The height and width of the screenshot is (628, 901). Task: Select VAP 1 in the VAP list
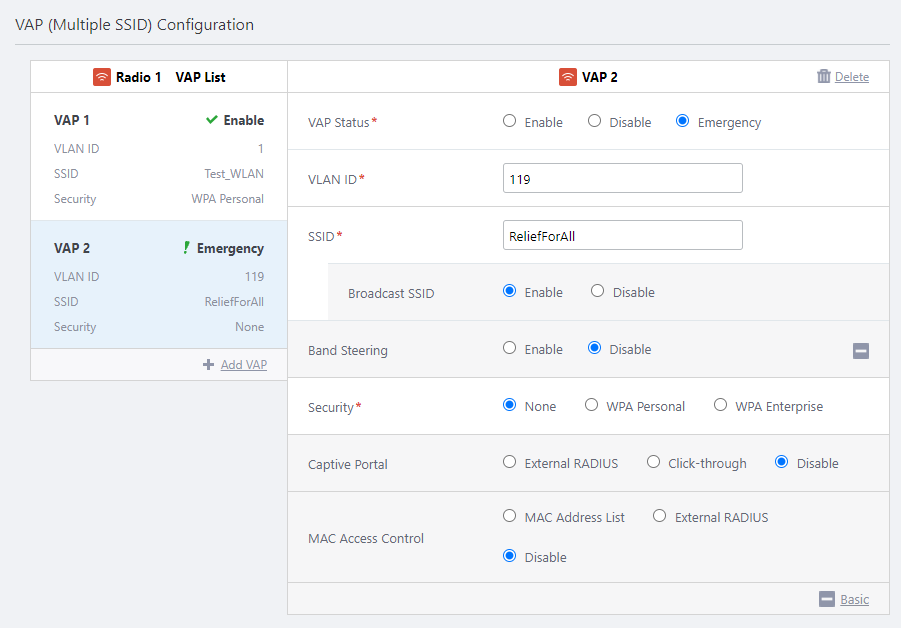(x=158, y=158)
